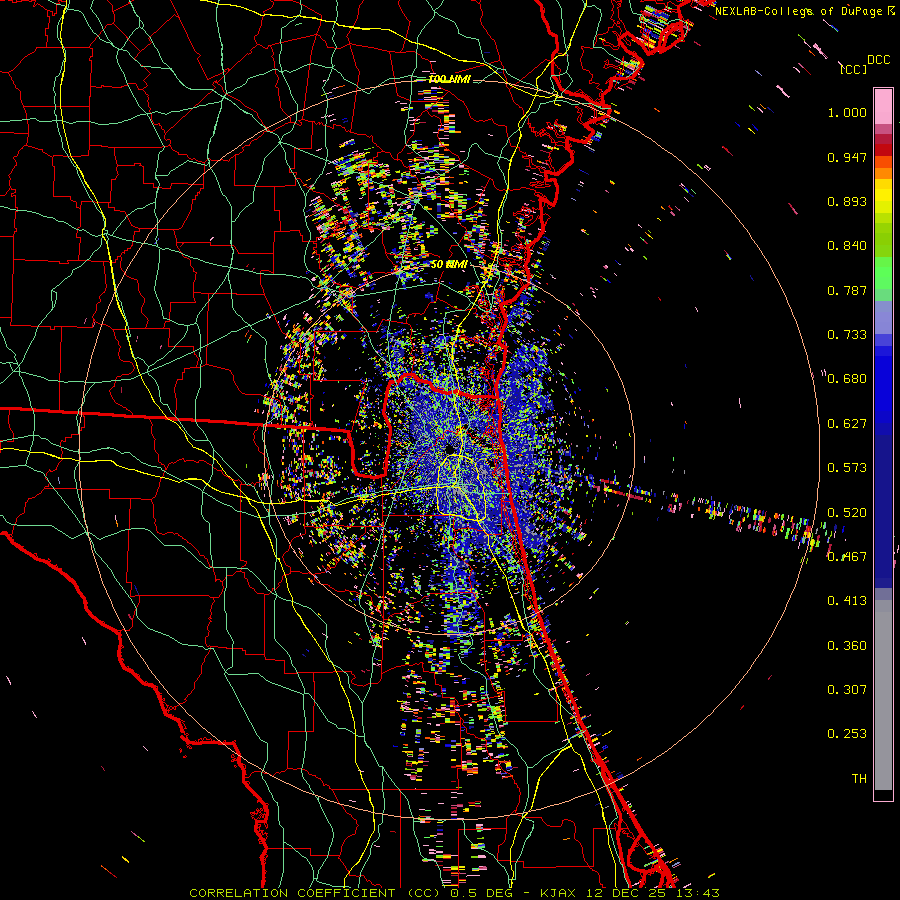The width and height of the screenshot is (900, 900).
Task: Click the 0.733 scale value
Action: click(847, 335)
